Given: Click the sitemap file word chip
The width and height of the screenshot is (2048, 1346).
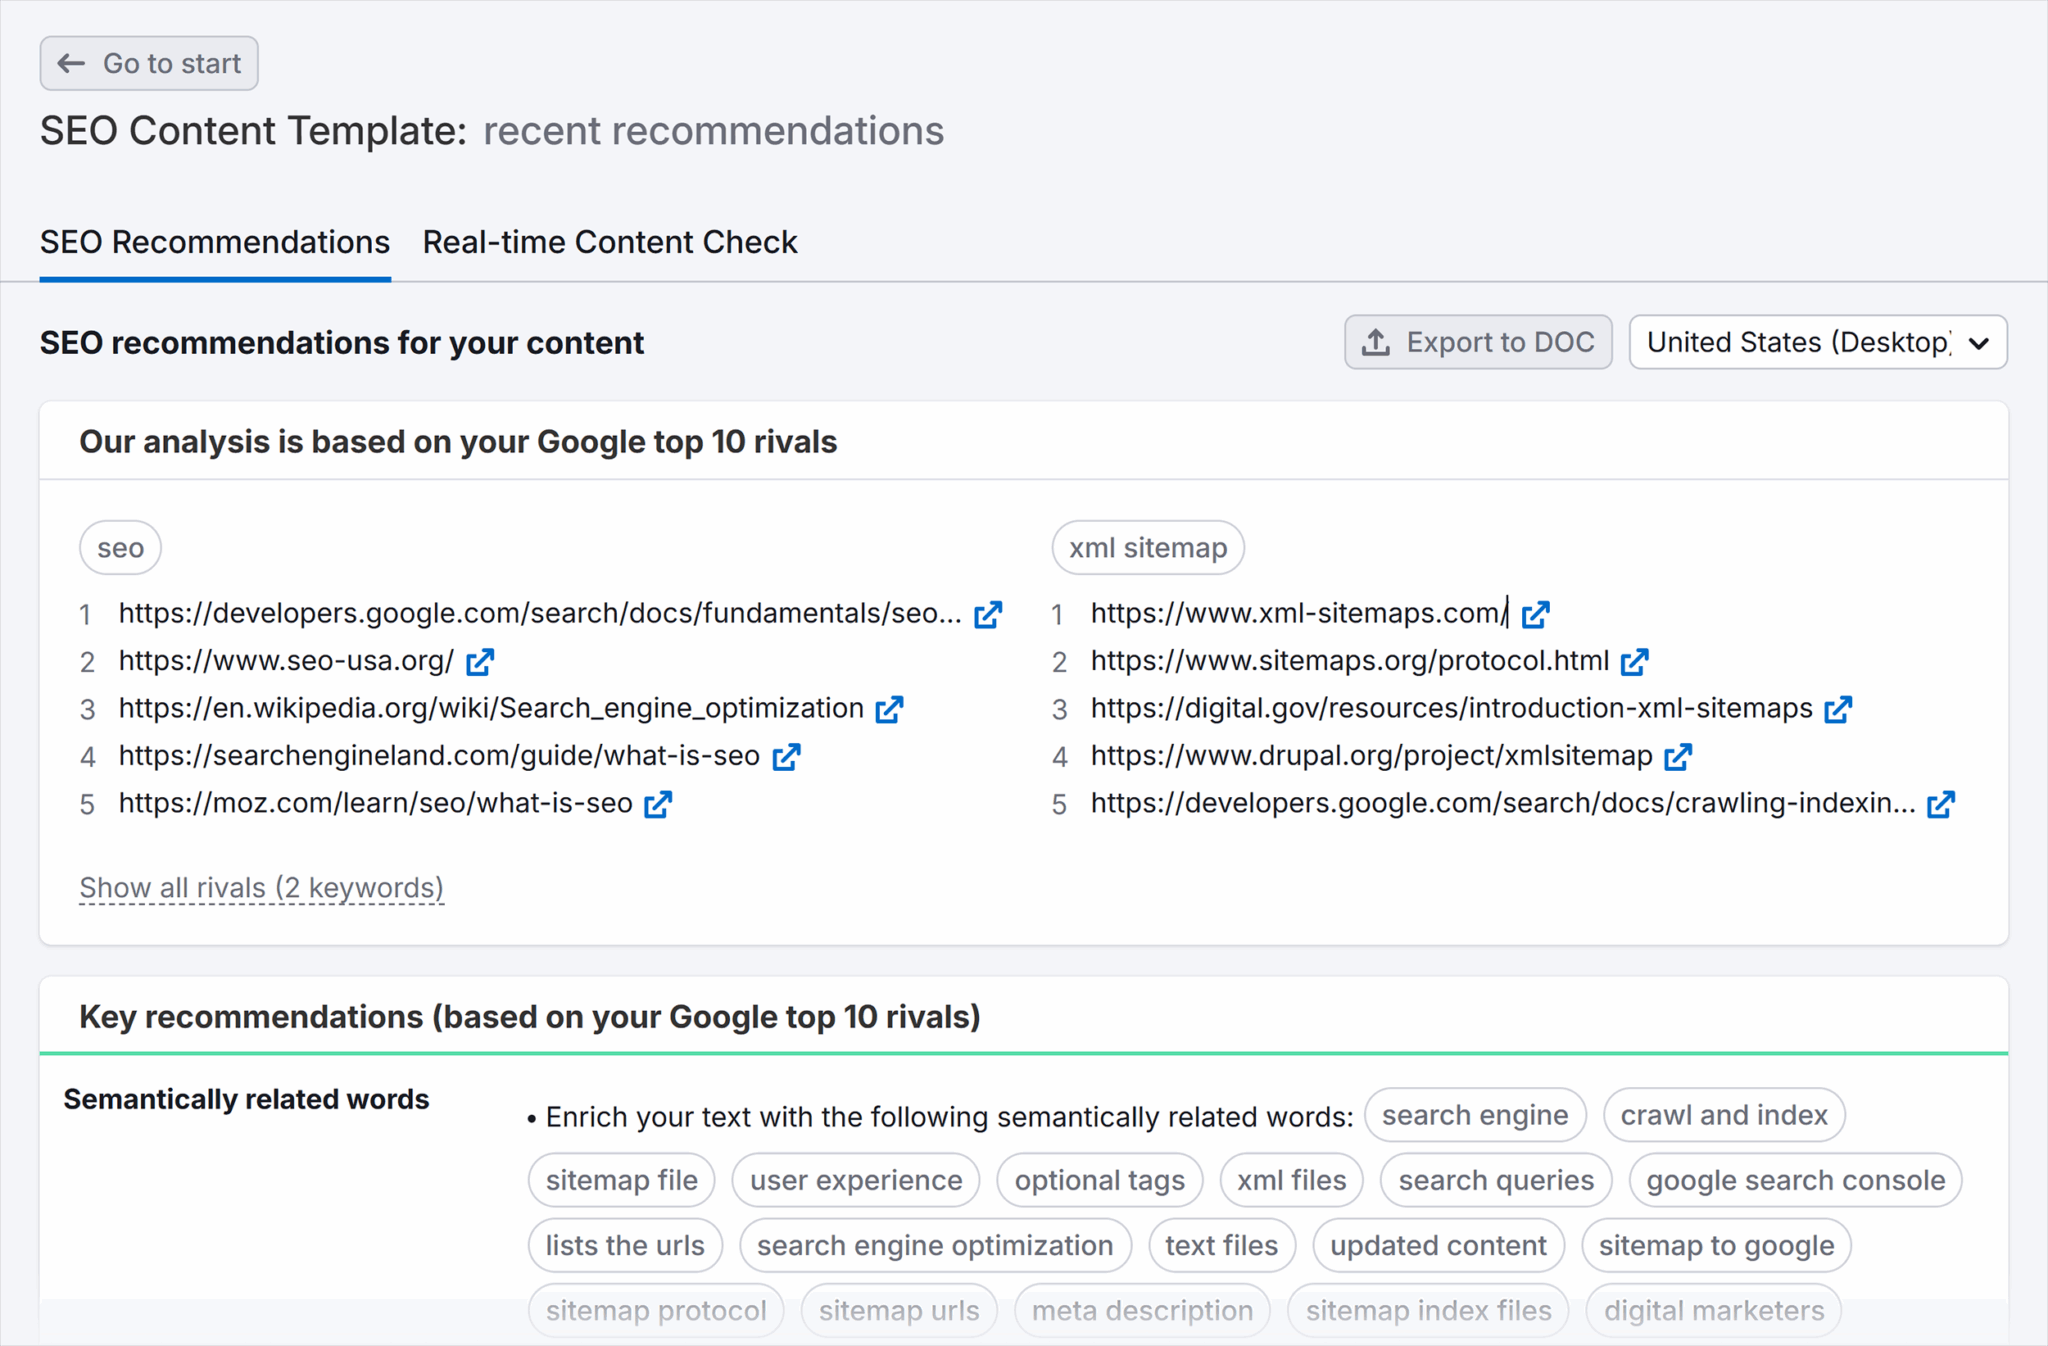Looking at the screenshot, I should (622, 1180).
